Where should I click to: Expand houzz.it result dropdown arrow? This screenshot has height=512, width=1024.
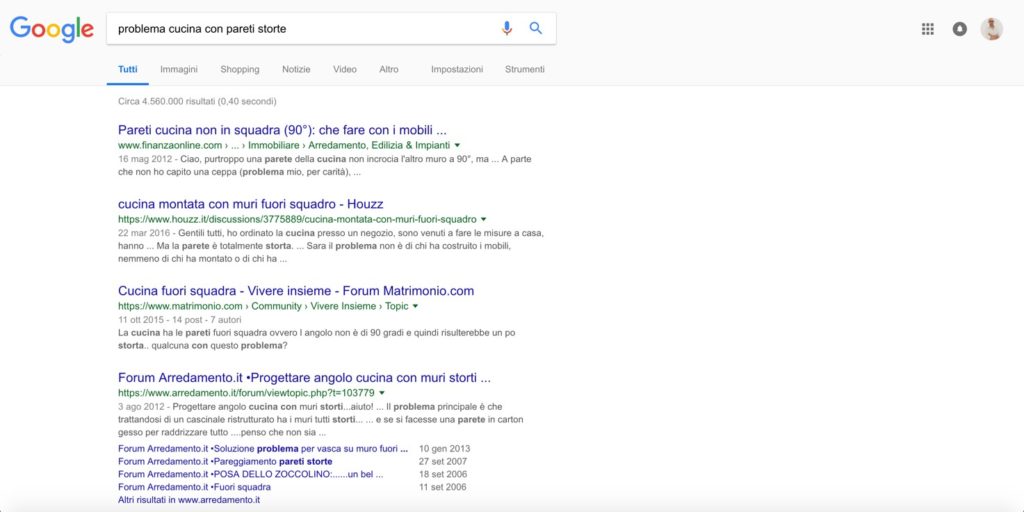click(483, 219)
